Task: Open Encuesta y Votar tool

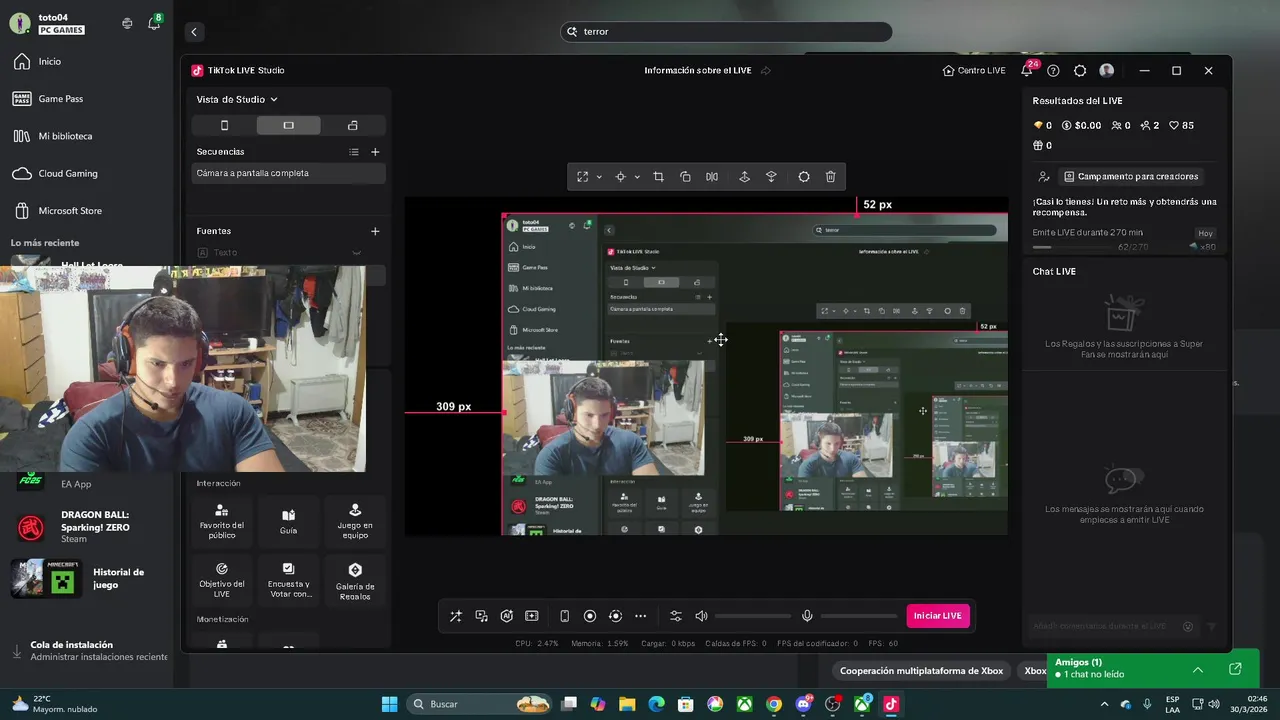Action: [288, 579]
